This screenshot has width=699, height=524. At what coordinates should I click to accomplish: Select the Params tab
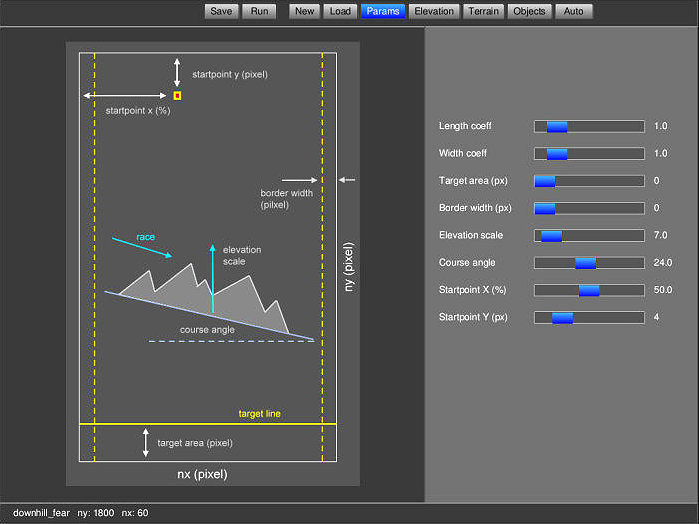[382, 11]
